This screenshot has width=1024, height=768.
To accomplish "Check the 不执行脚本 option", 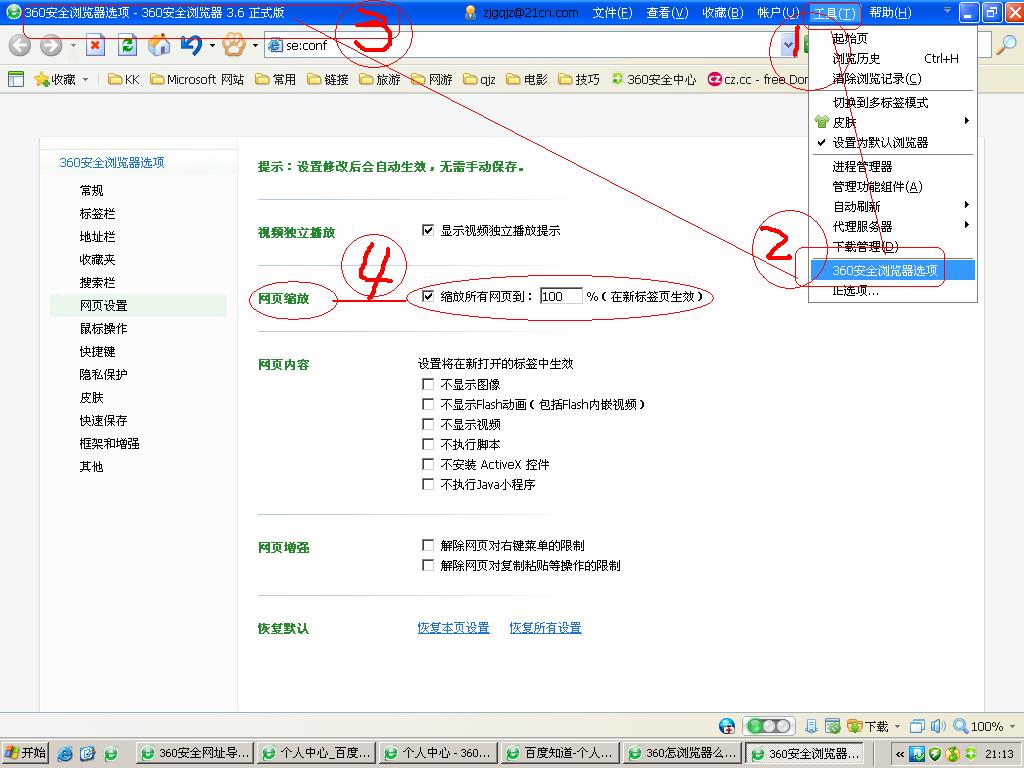I will point(428,444).
